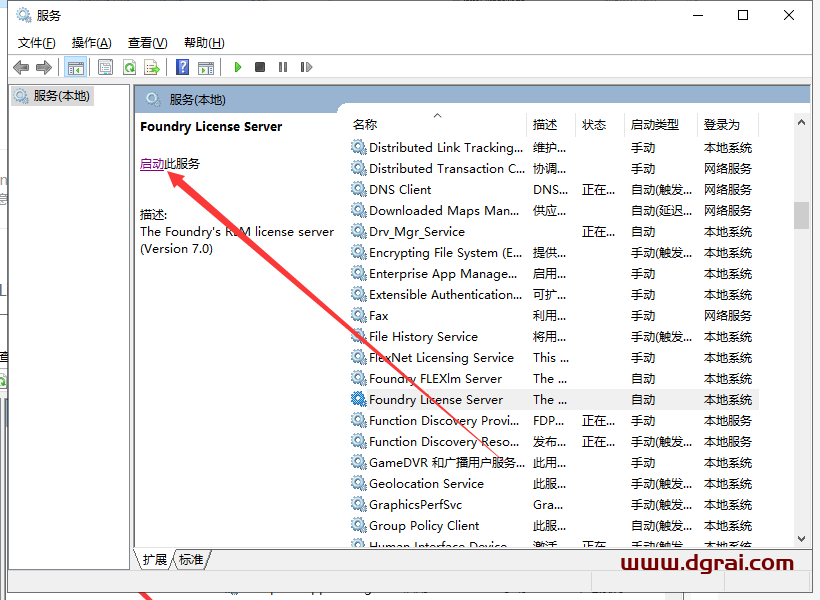Maximize the 服务 window
Image resolution: width=820 pixels, height=600 pixels.
point(743,15)
